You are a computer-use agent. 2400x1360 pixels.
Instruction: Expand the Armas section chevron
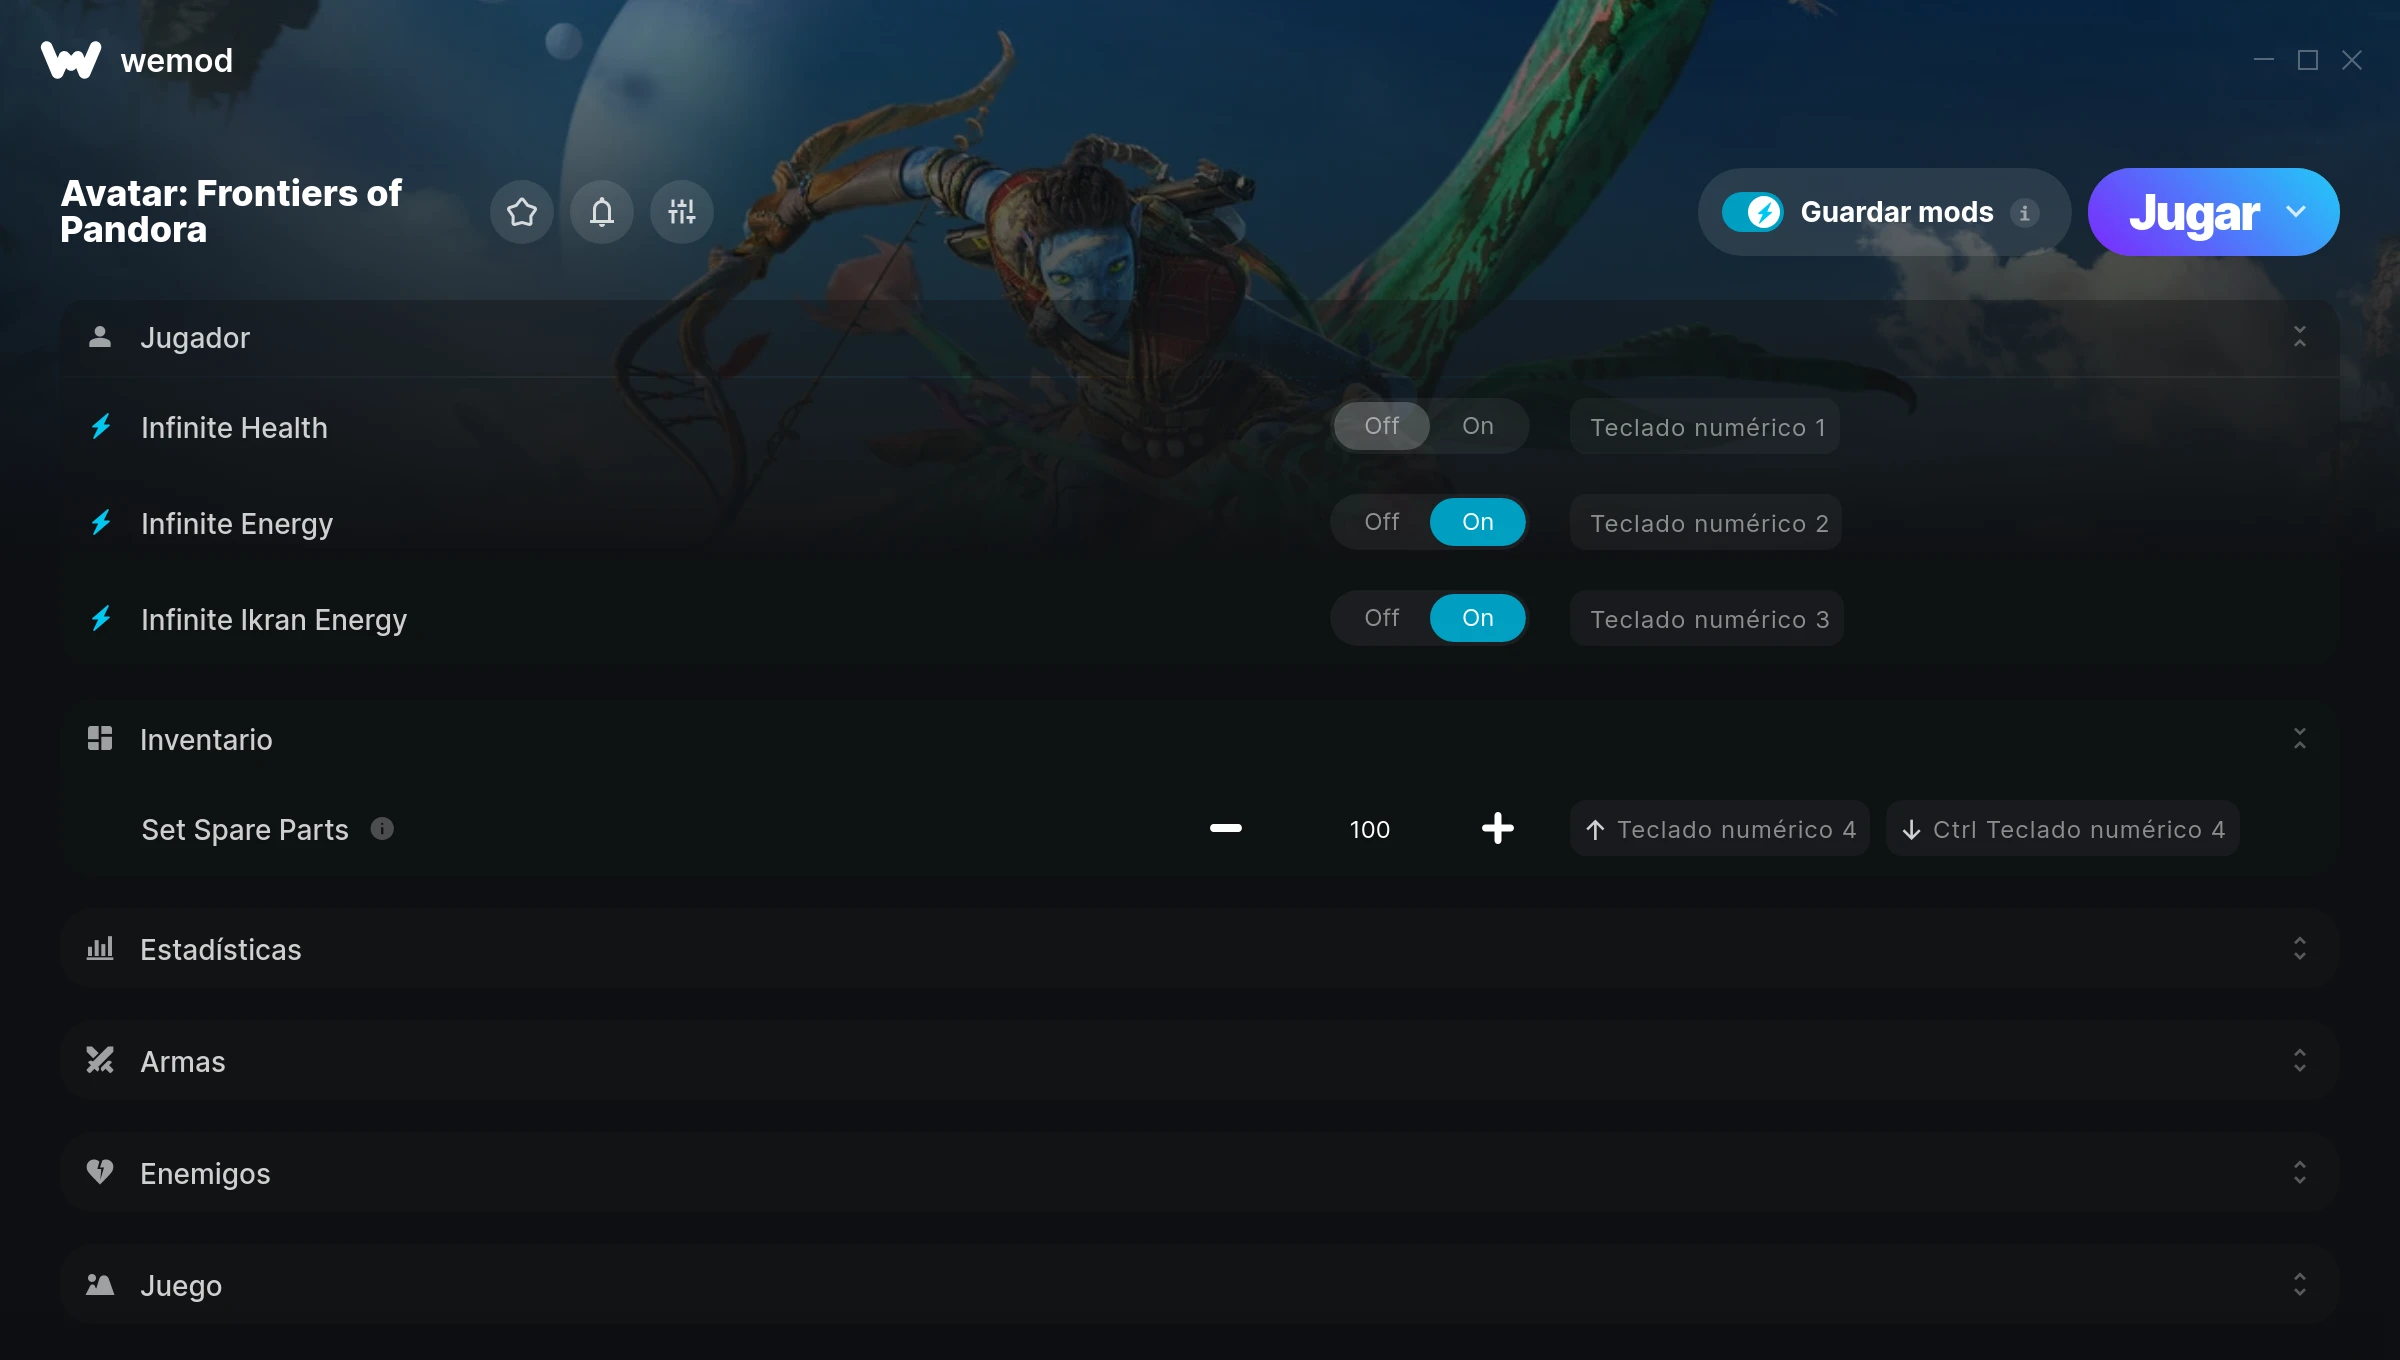pos(2300,1060)
